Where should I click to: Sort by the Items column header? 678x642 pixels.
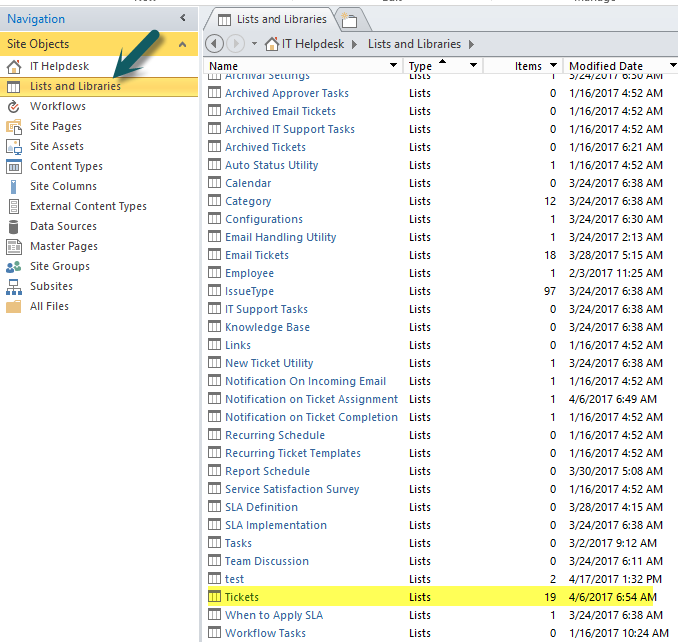[x=528, y=66]
